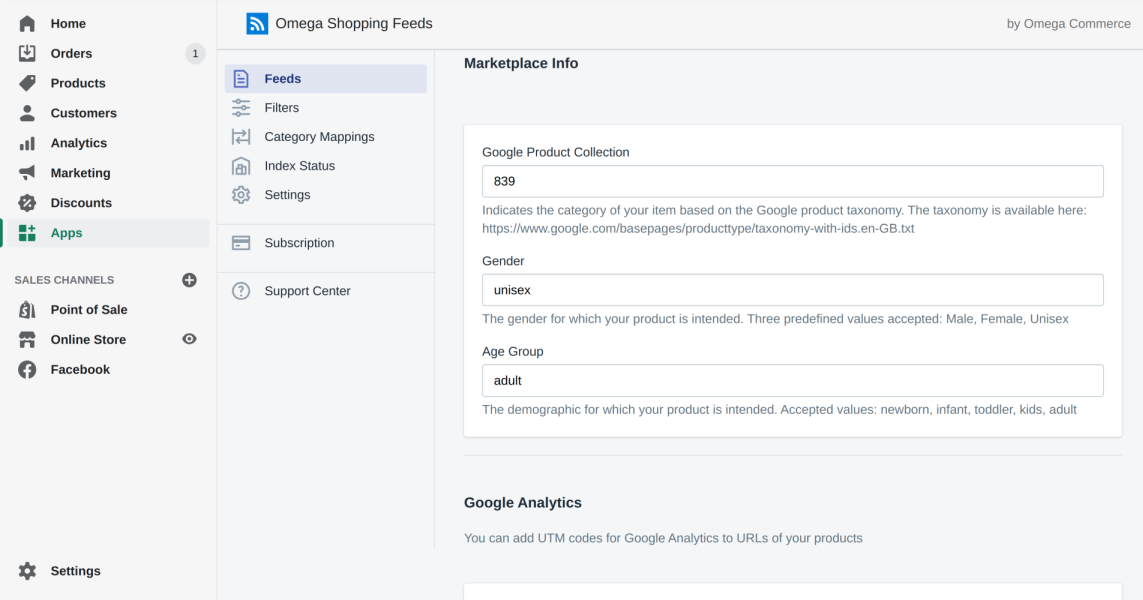
Task: Click the Apps grid icon
Action: pyautogui.click(x=27, y=233)
